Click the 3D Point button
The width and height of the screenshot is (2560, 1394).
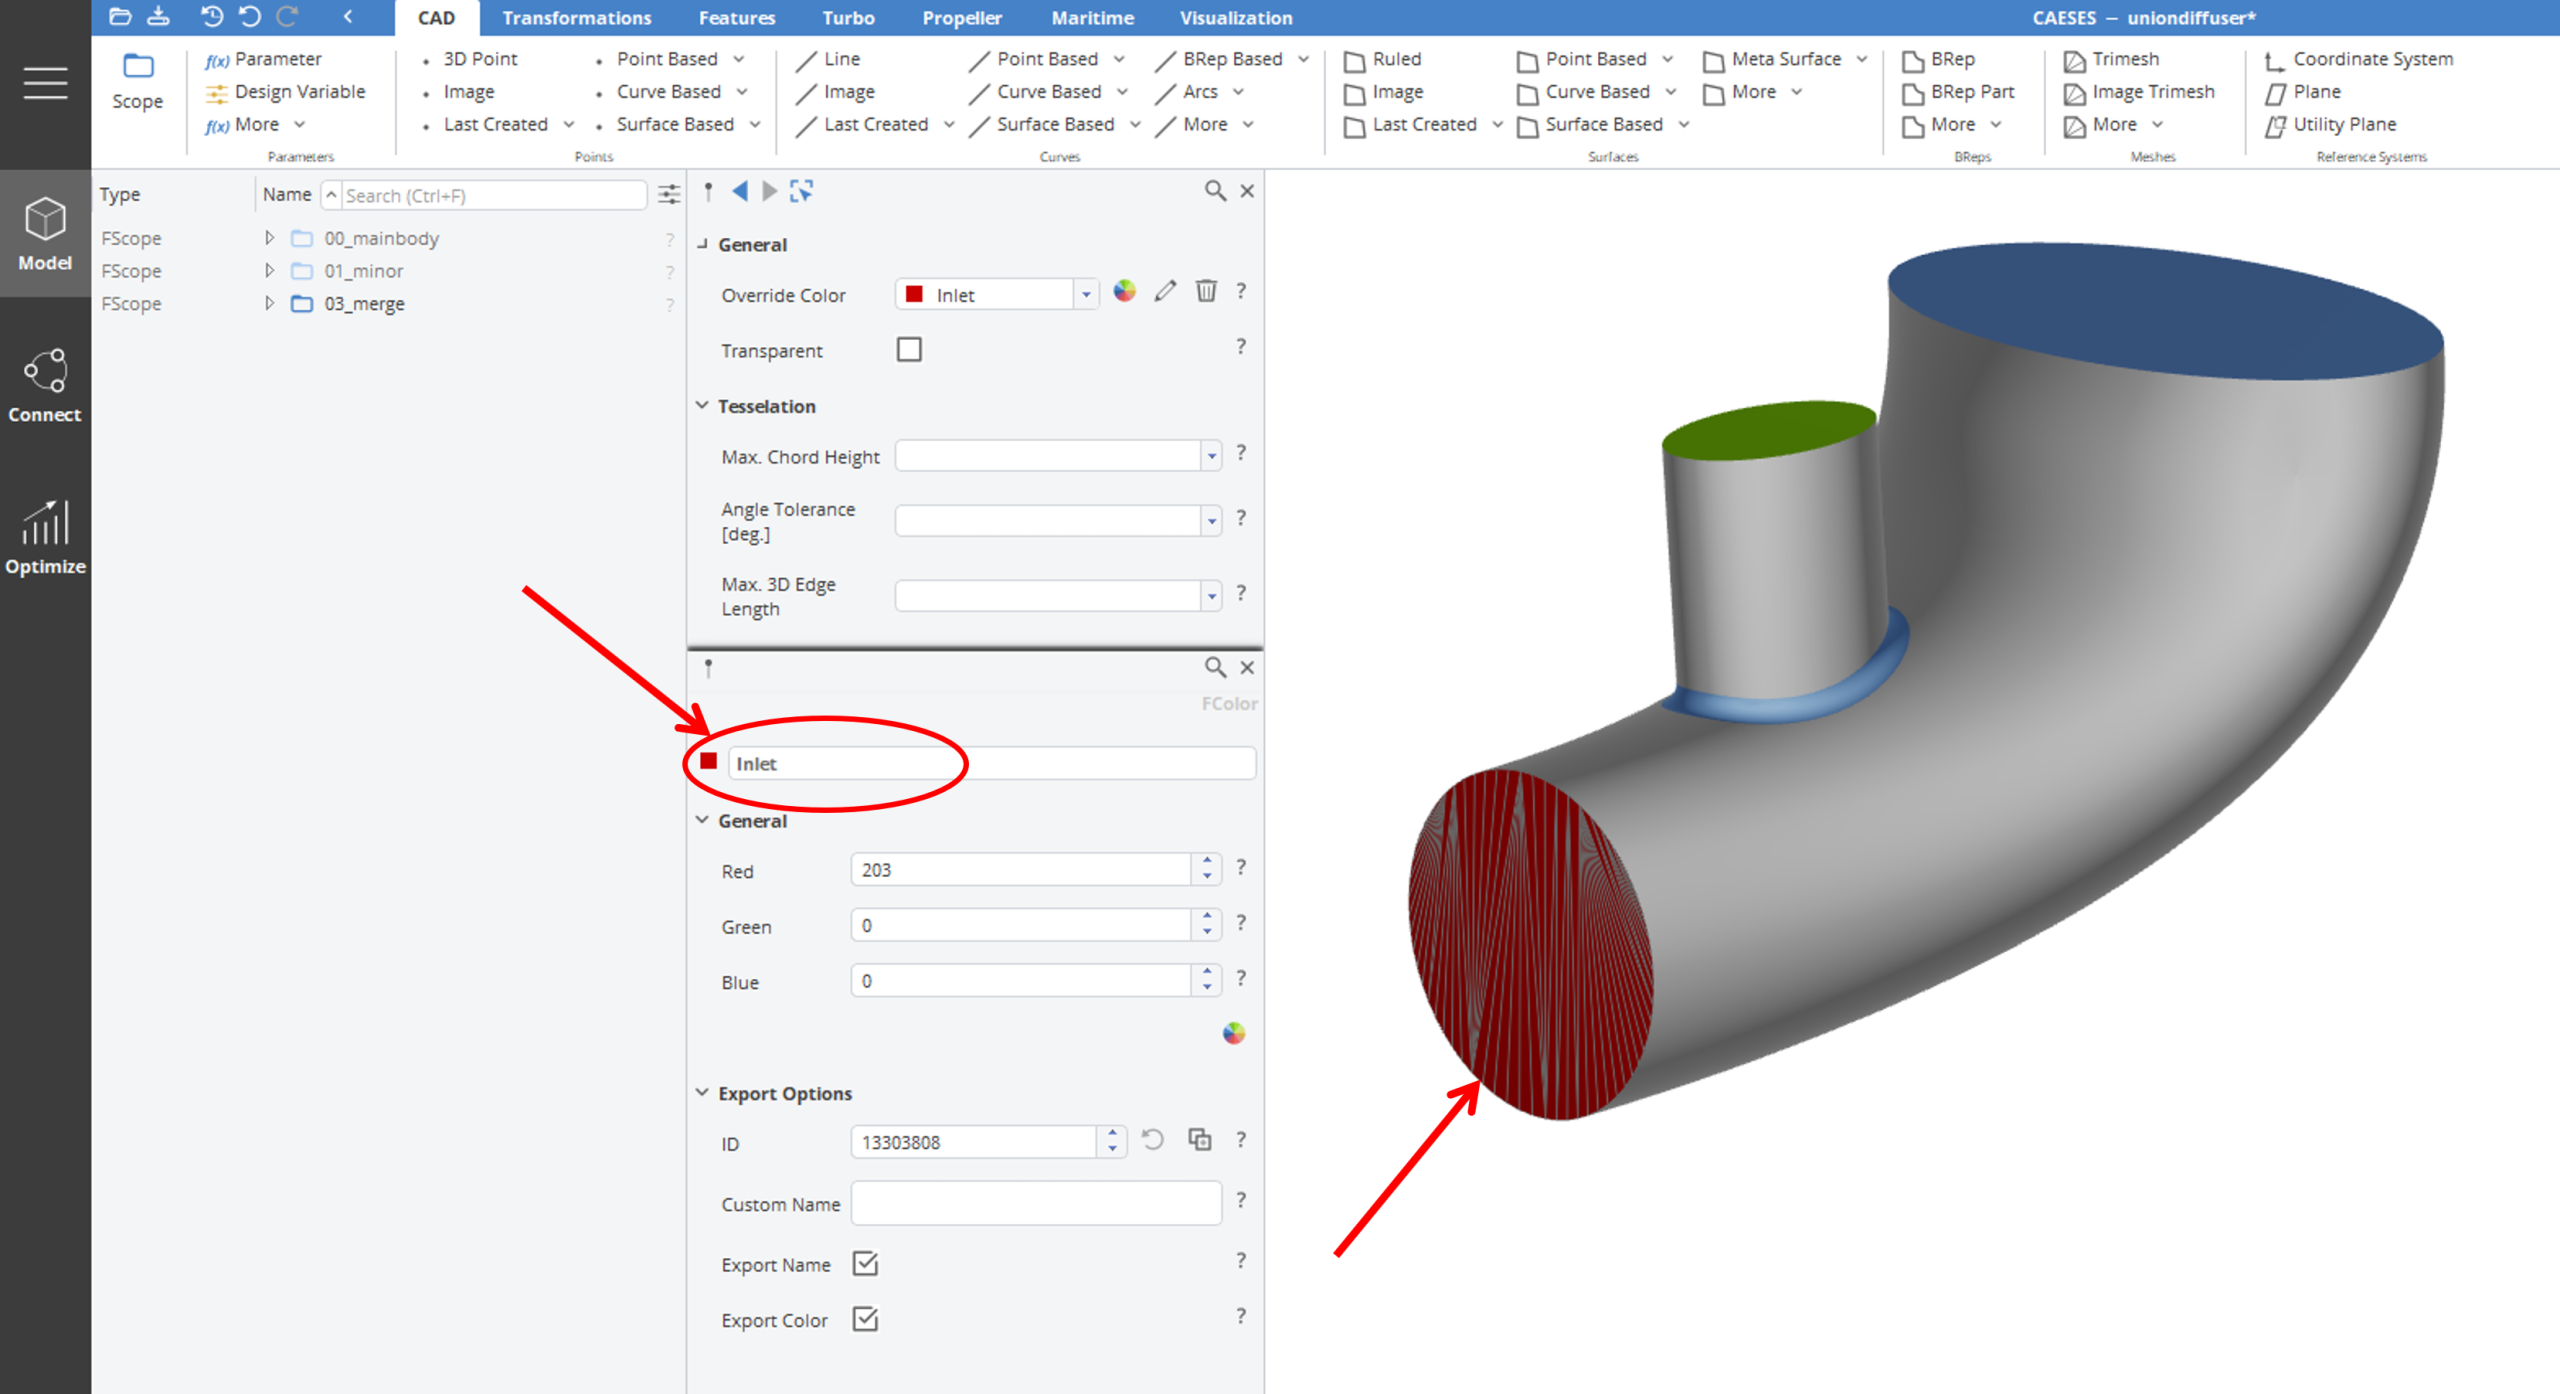click(470, 59)
